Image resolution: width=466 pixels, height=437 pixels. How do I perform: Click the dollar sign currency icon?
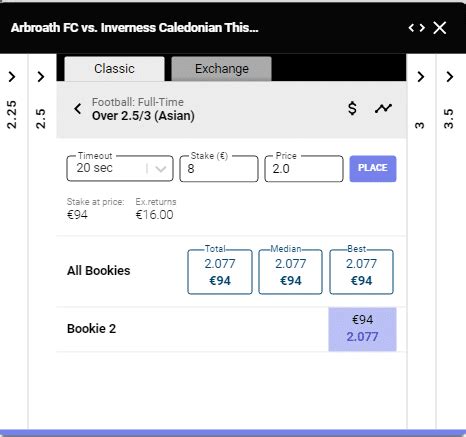(x=352, y=108)
